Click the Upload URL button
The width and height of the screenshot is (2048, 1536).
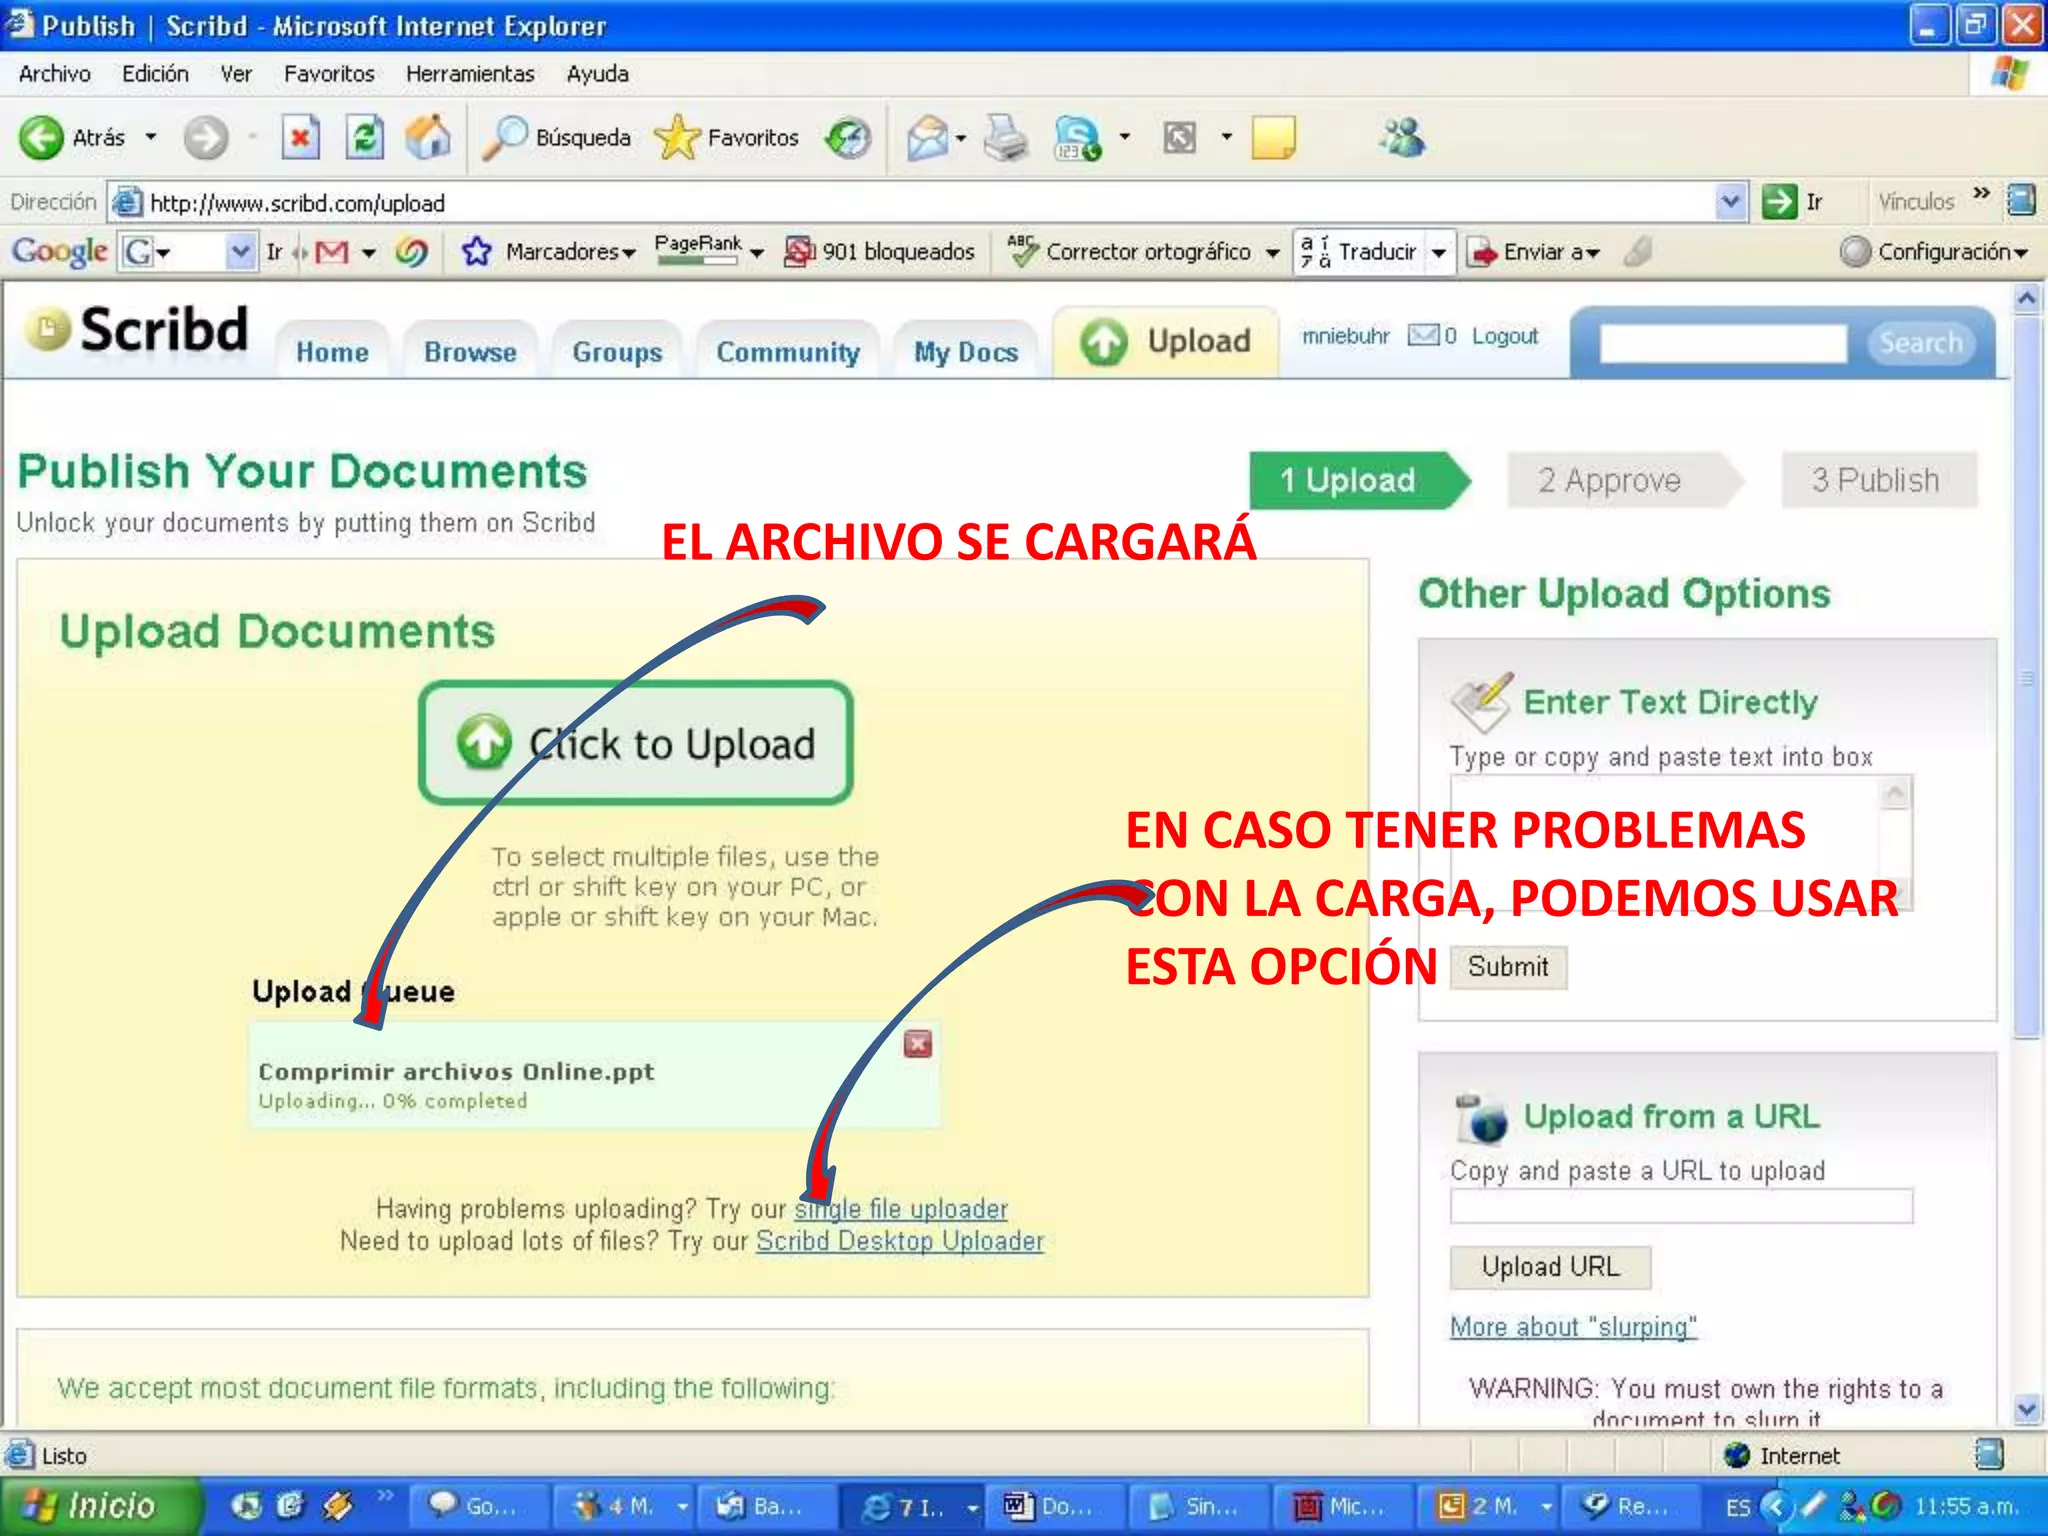[1549, 1267]
